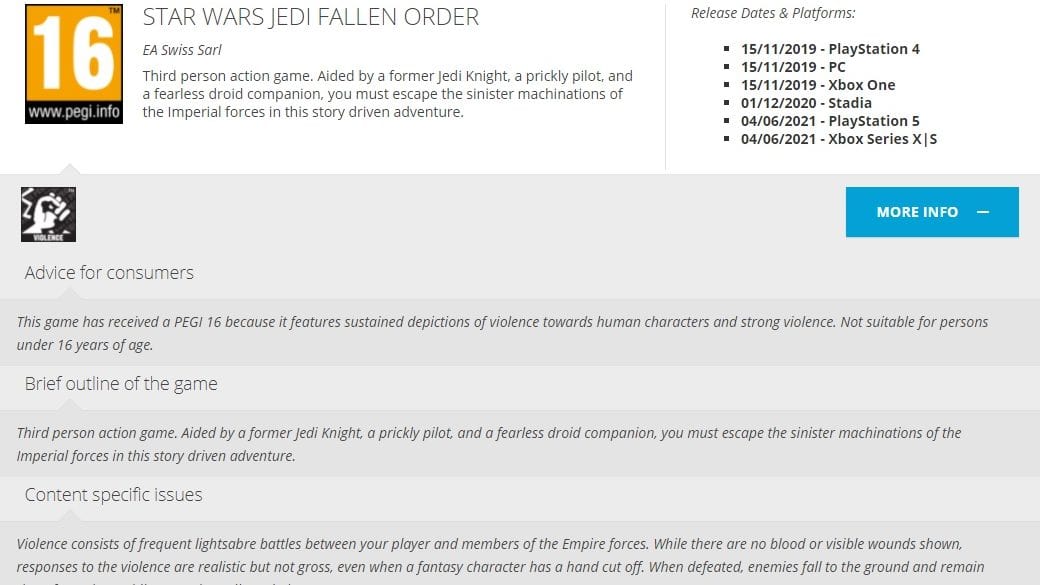Click the PlayStation 4 release entry
The height and width of the screenshot is (585, 1040).
[x=830, y=49]
